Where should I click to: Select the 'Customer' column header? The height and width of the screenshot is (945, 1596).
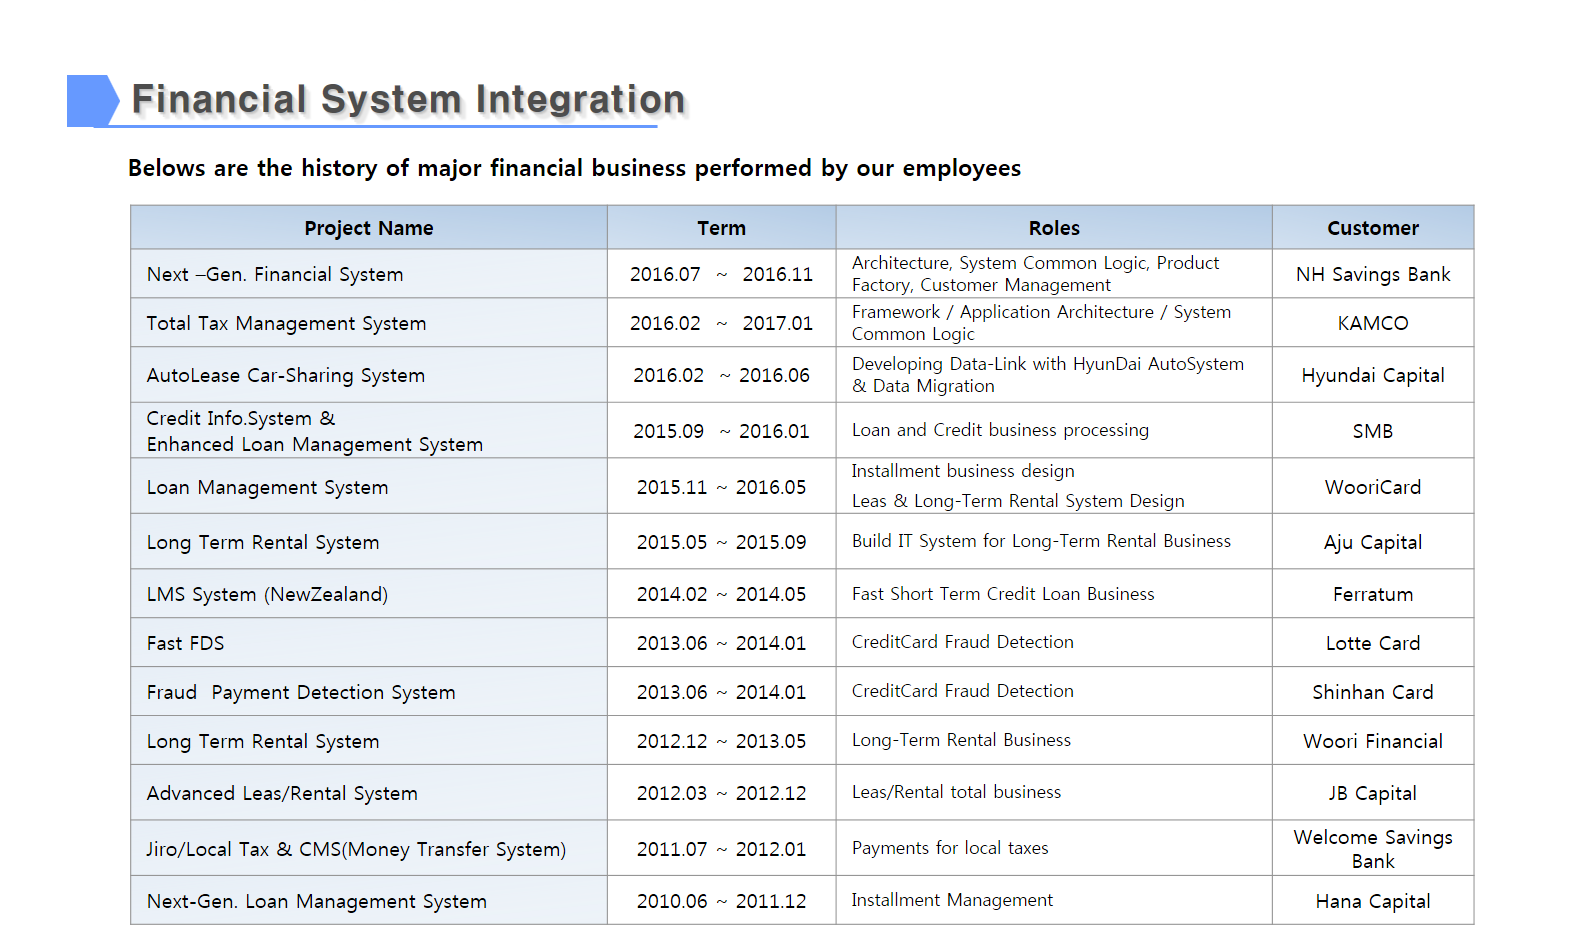(1373, 228)
